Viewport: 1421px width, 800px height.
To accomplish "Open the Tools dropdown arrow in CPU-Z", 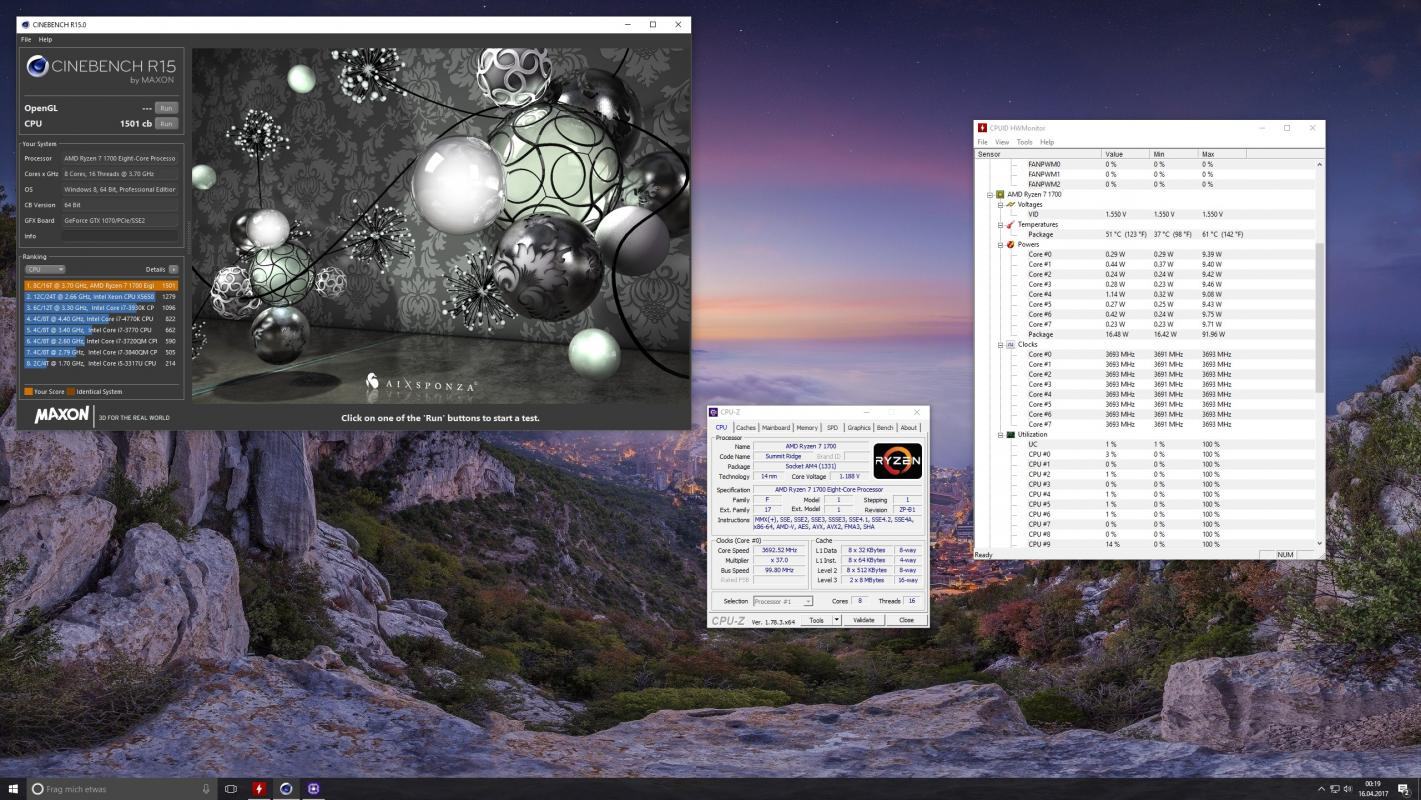I will click(837, 620).
